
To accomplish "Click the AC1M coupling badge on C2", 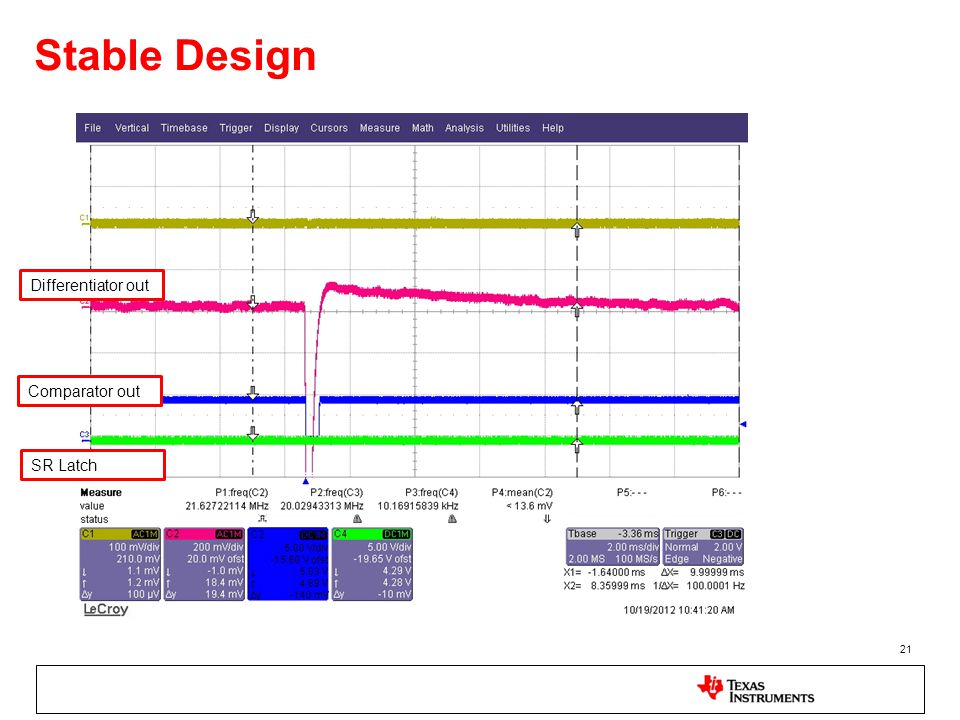I will [230, 534].
